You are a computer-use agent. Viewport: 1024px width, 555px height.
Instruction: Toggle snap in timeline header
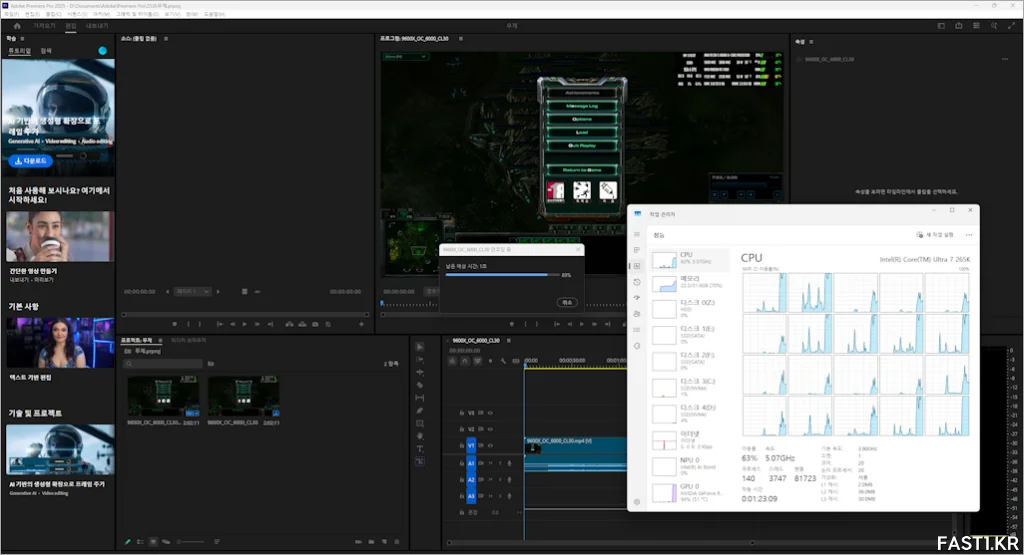tap(464, 360)
